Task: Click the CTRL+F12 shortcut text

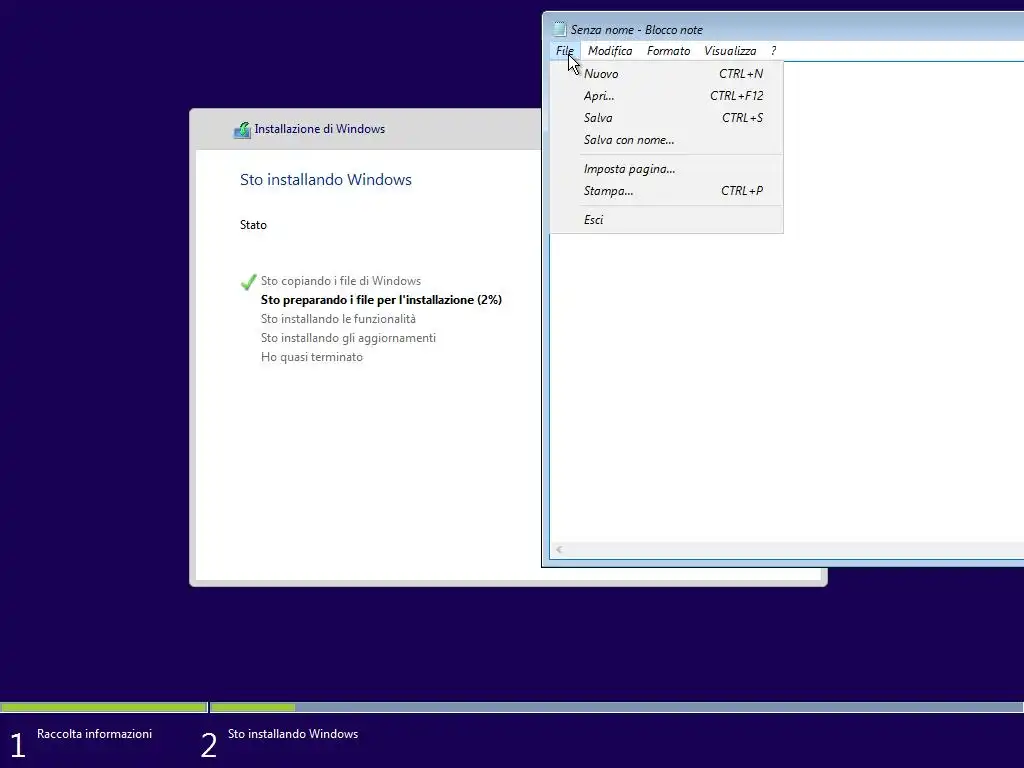Action: pyautogui.click(x=737, y=96)
